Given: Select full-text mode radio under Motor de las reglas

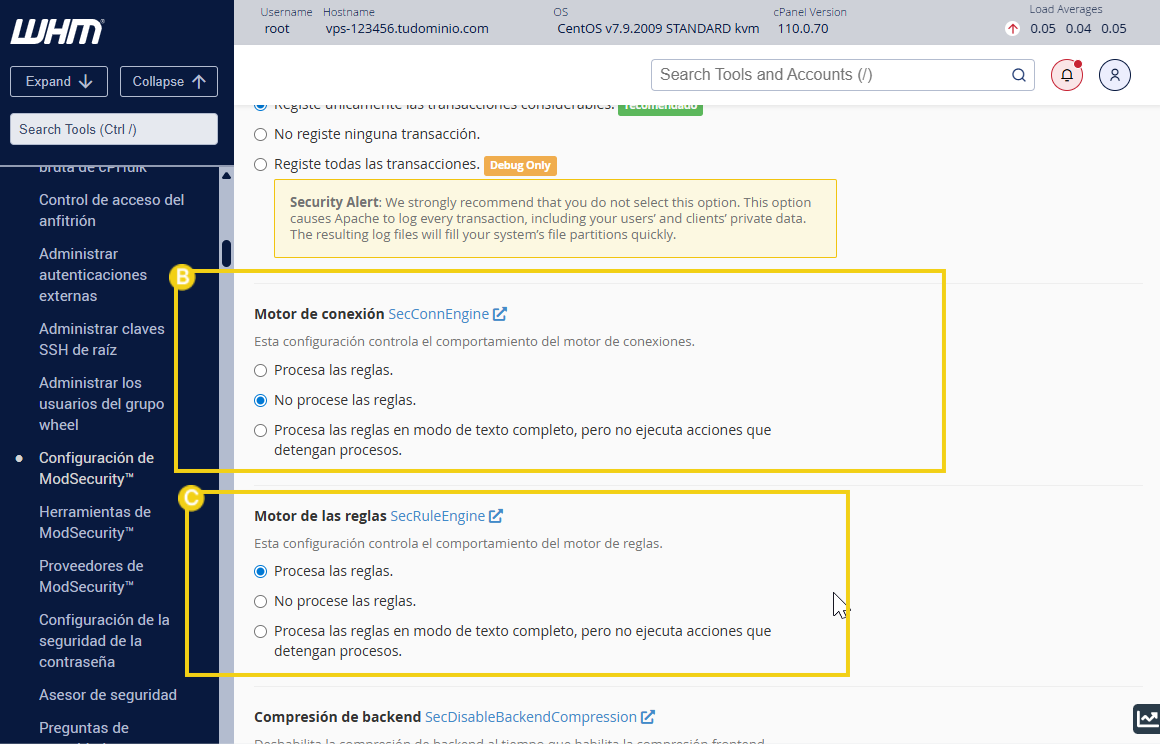Looking at the screenshot, I should tap(260, 632).
